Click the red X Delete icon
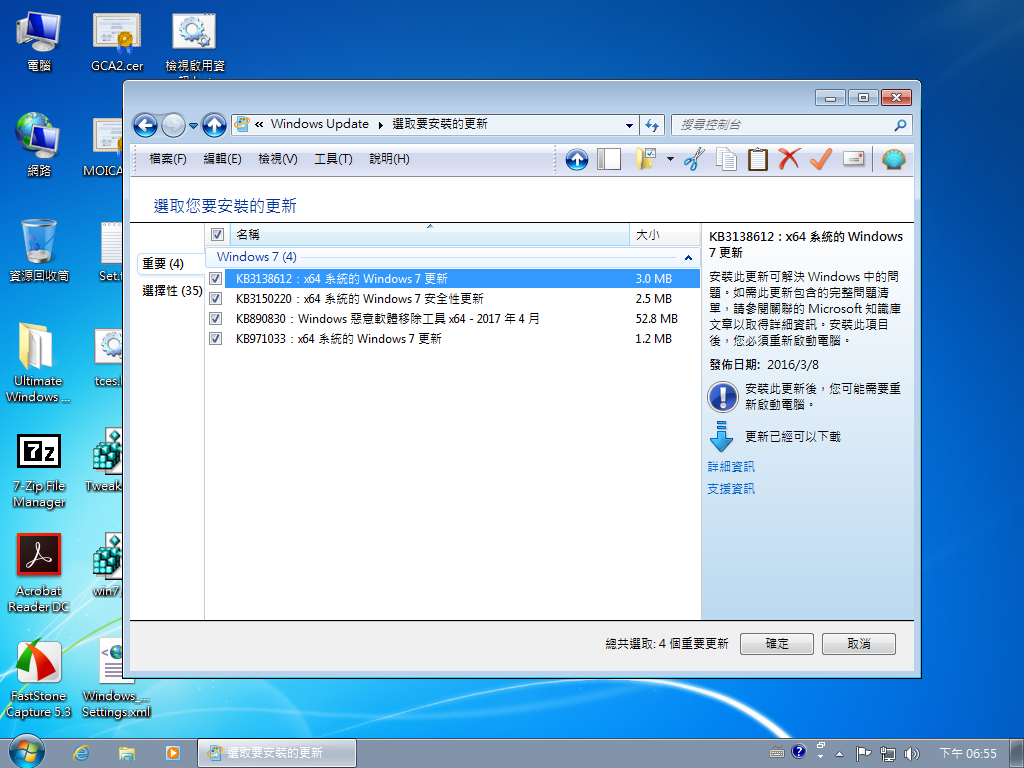1024x768 pixels. [x=789, y=159]
